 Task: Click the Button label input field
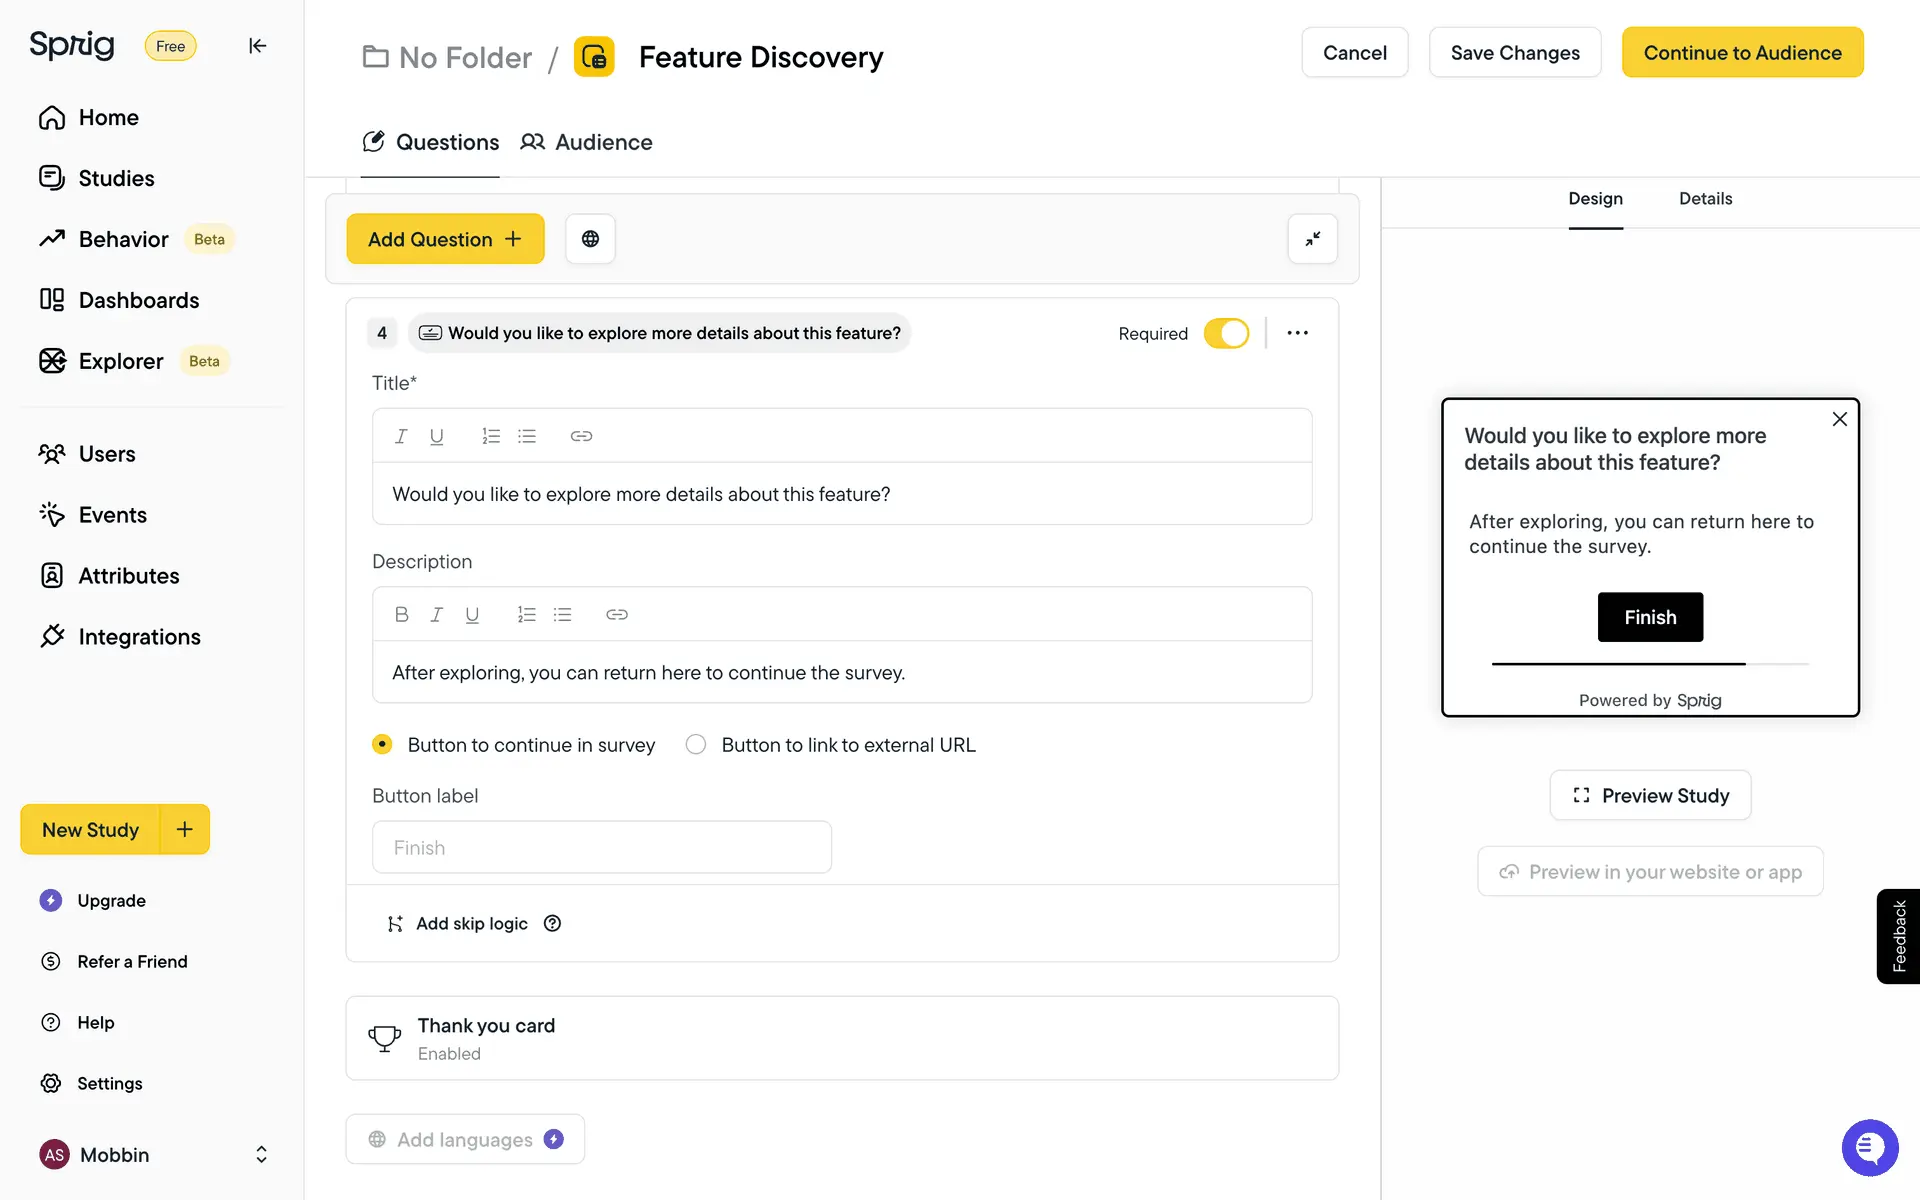[x=601, y=848]
